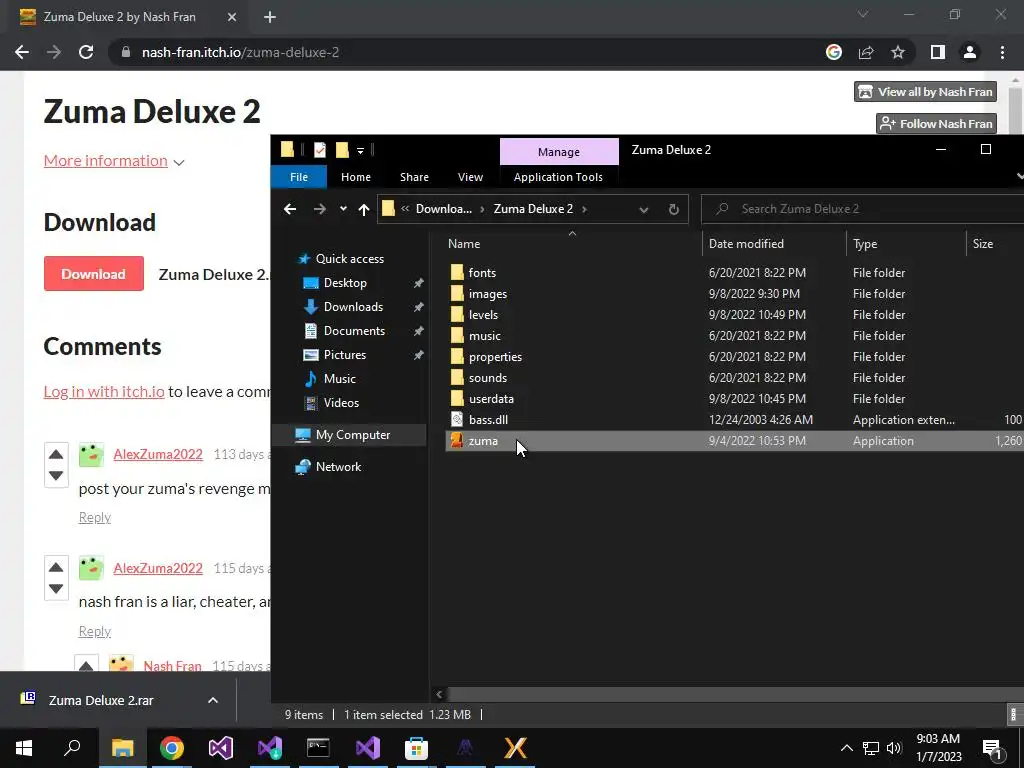
Task: Click the taskbar clock showing 9:03 AM
Action: click(x=938, y=748)
